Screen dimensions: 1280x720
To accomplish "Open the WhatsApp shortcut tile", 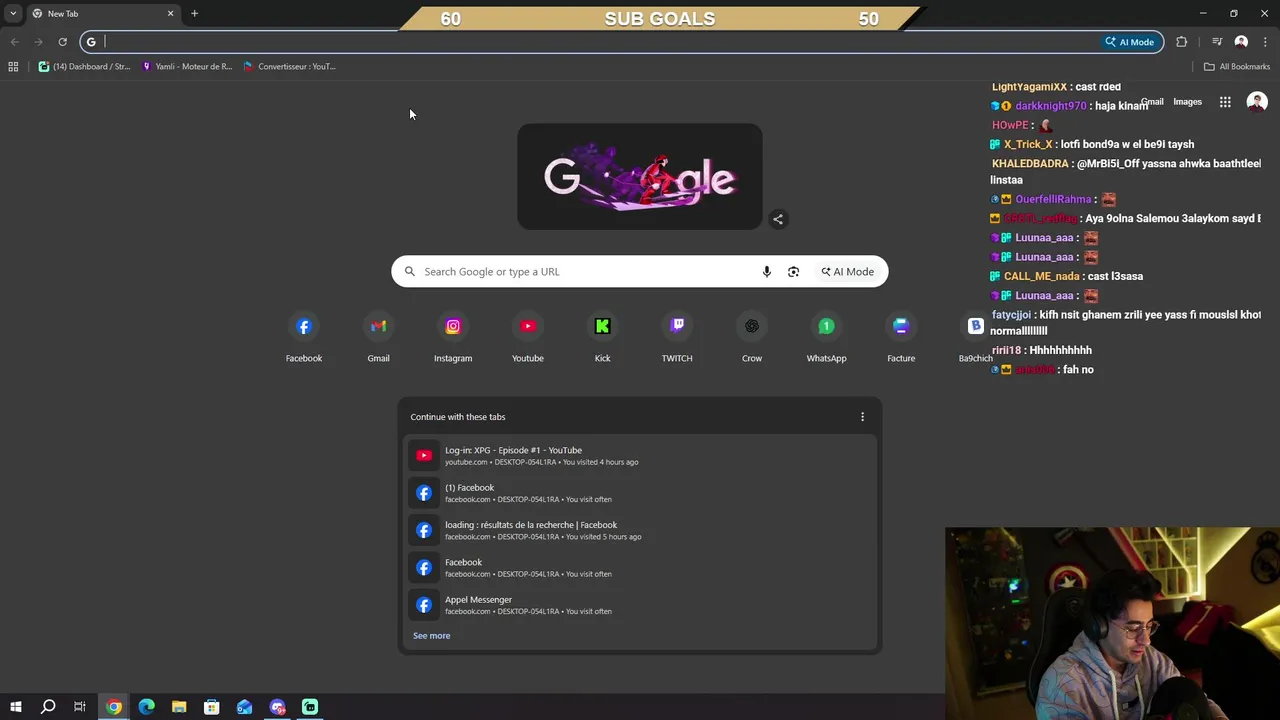I will (826, 338).
